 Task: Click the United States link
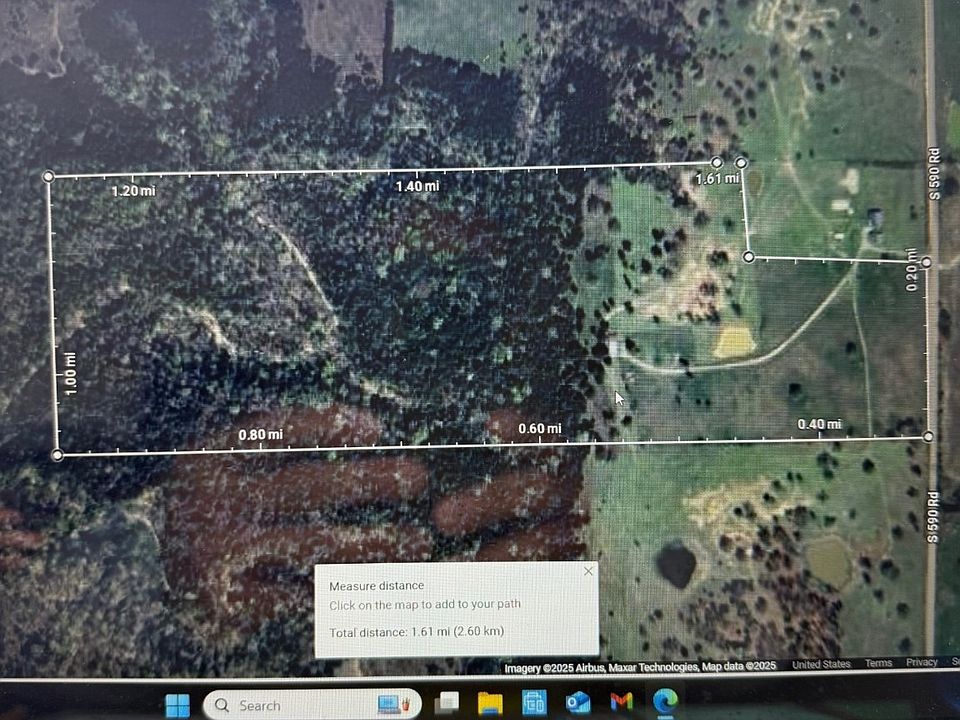[x=821, y=664]
